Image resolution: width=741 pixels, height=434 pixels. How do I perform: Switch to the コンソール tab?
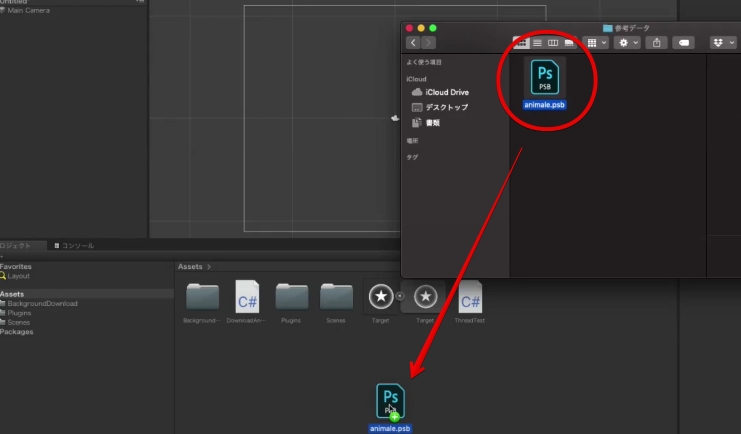(x=74, y=246)
